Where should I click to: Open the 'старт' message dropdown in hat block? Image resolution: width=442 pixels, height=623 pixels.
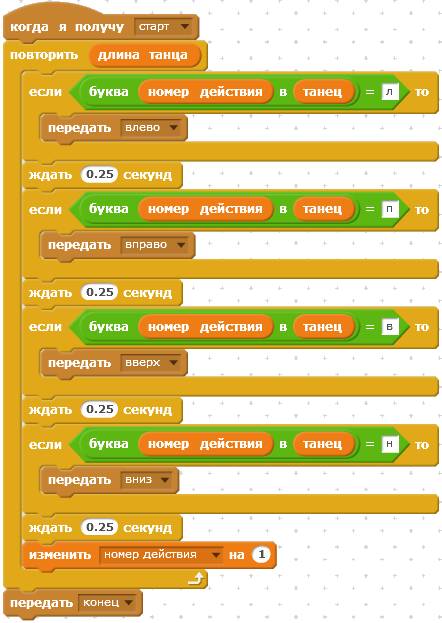point(163,27)
